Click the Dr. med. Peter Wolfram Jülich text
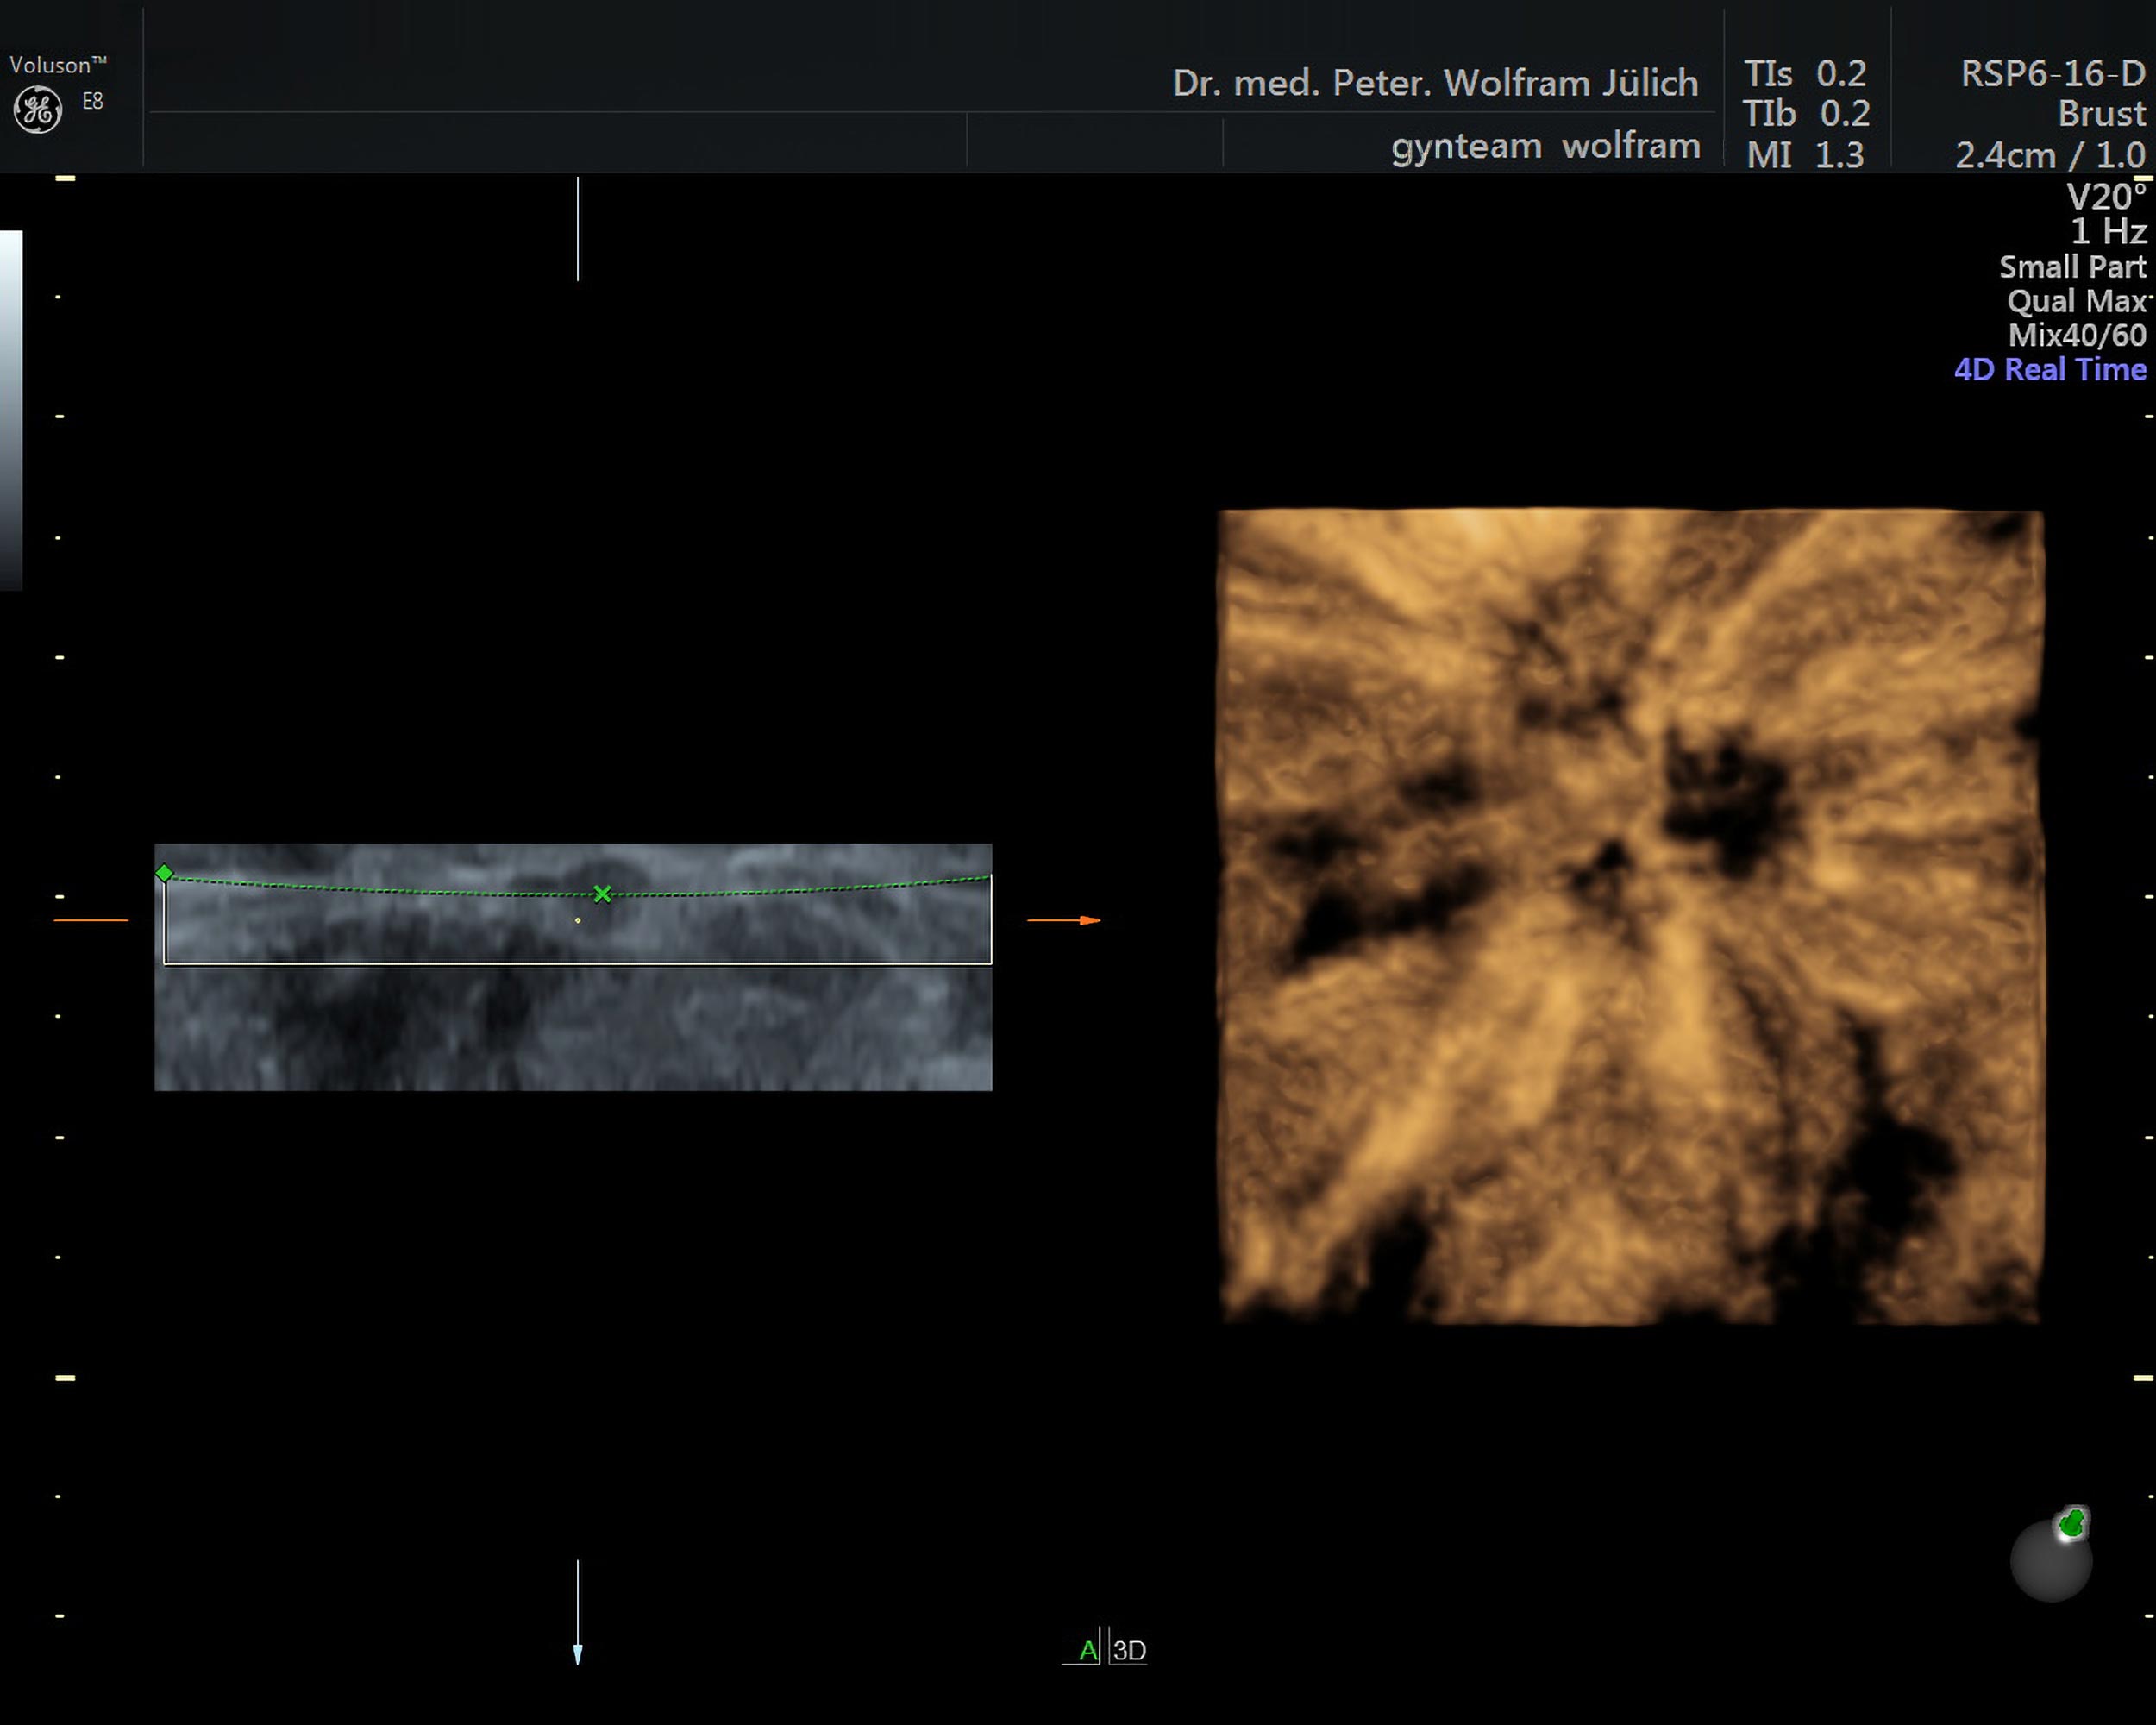2156x1725 pixels. [1434, 82]
